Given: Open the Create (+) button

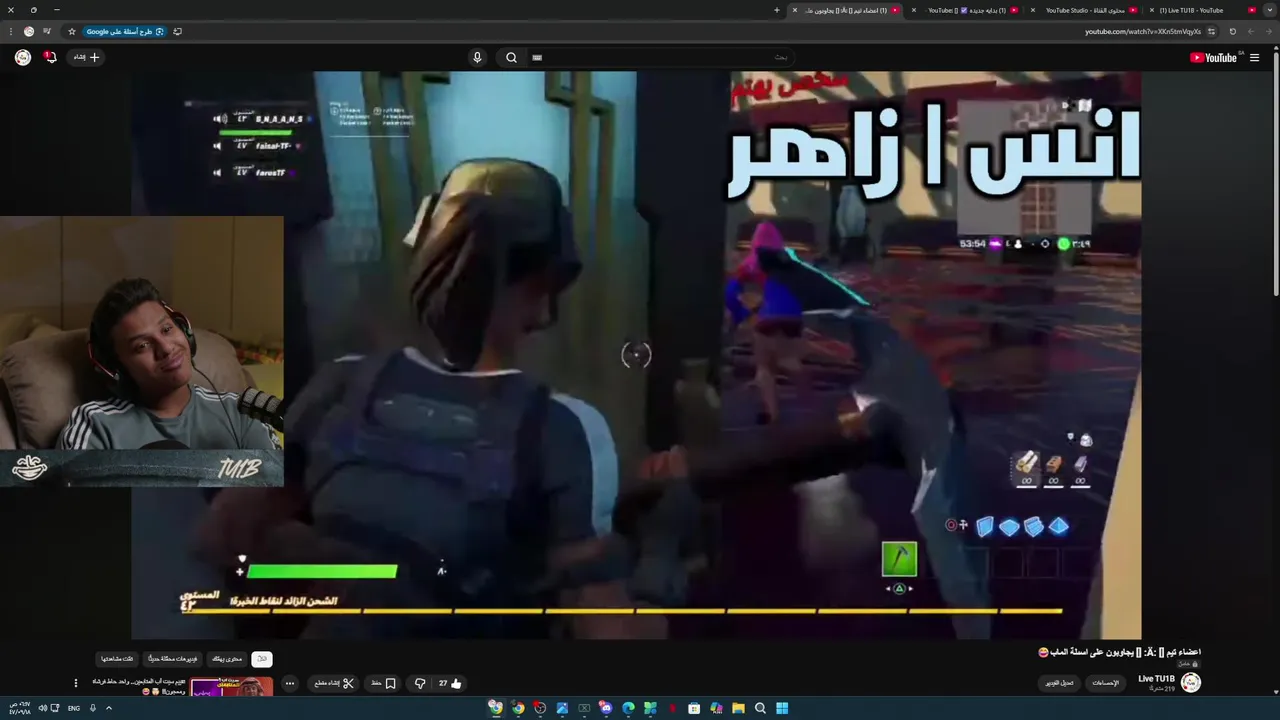Looking at the screenshot, I should 87,58.
